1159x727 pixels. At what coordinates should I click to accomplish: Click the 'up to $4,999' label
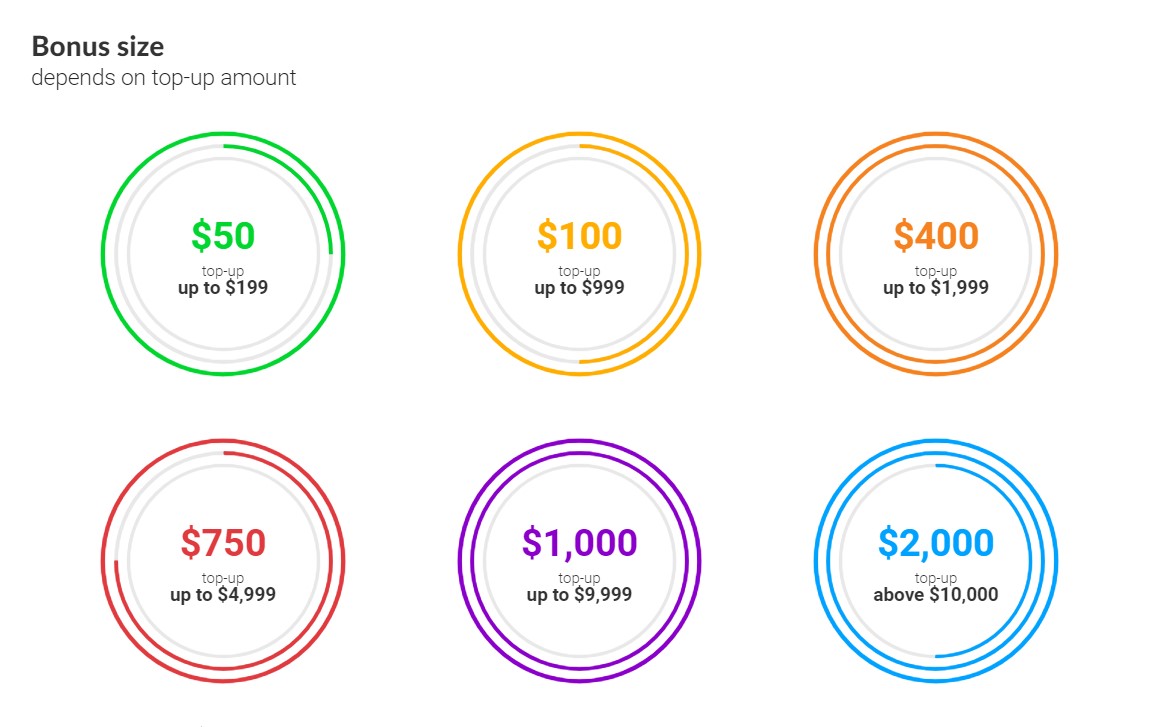pos(223,595)
